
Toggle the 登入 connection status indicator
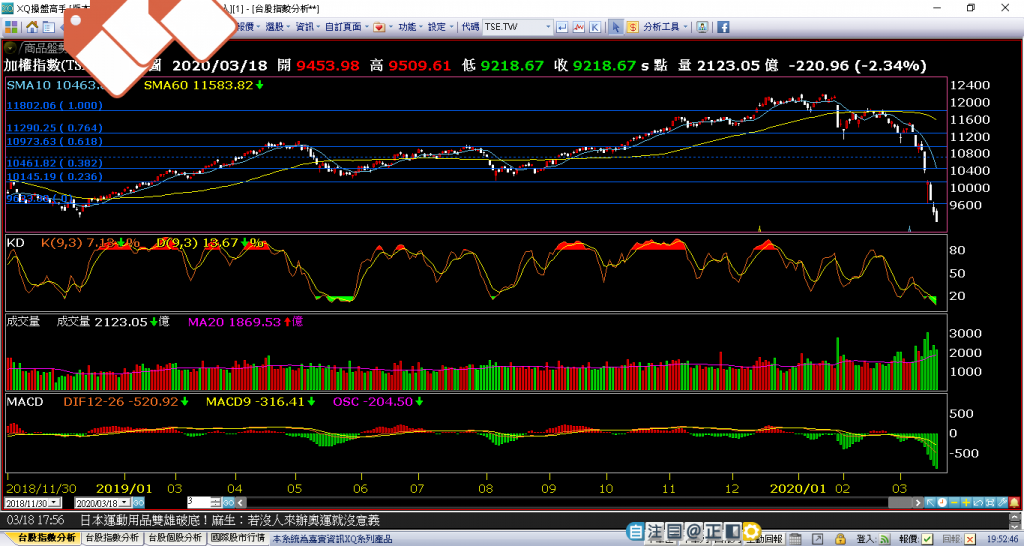point(886,538)
